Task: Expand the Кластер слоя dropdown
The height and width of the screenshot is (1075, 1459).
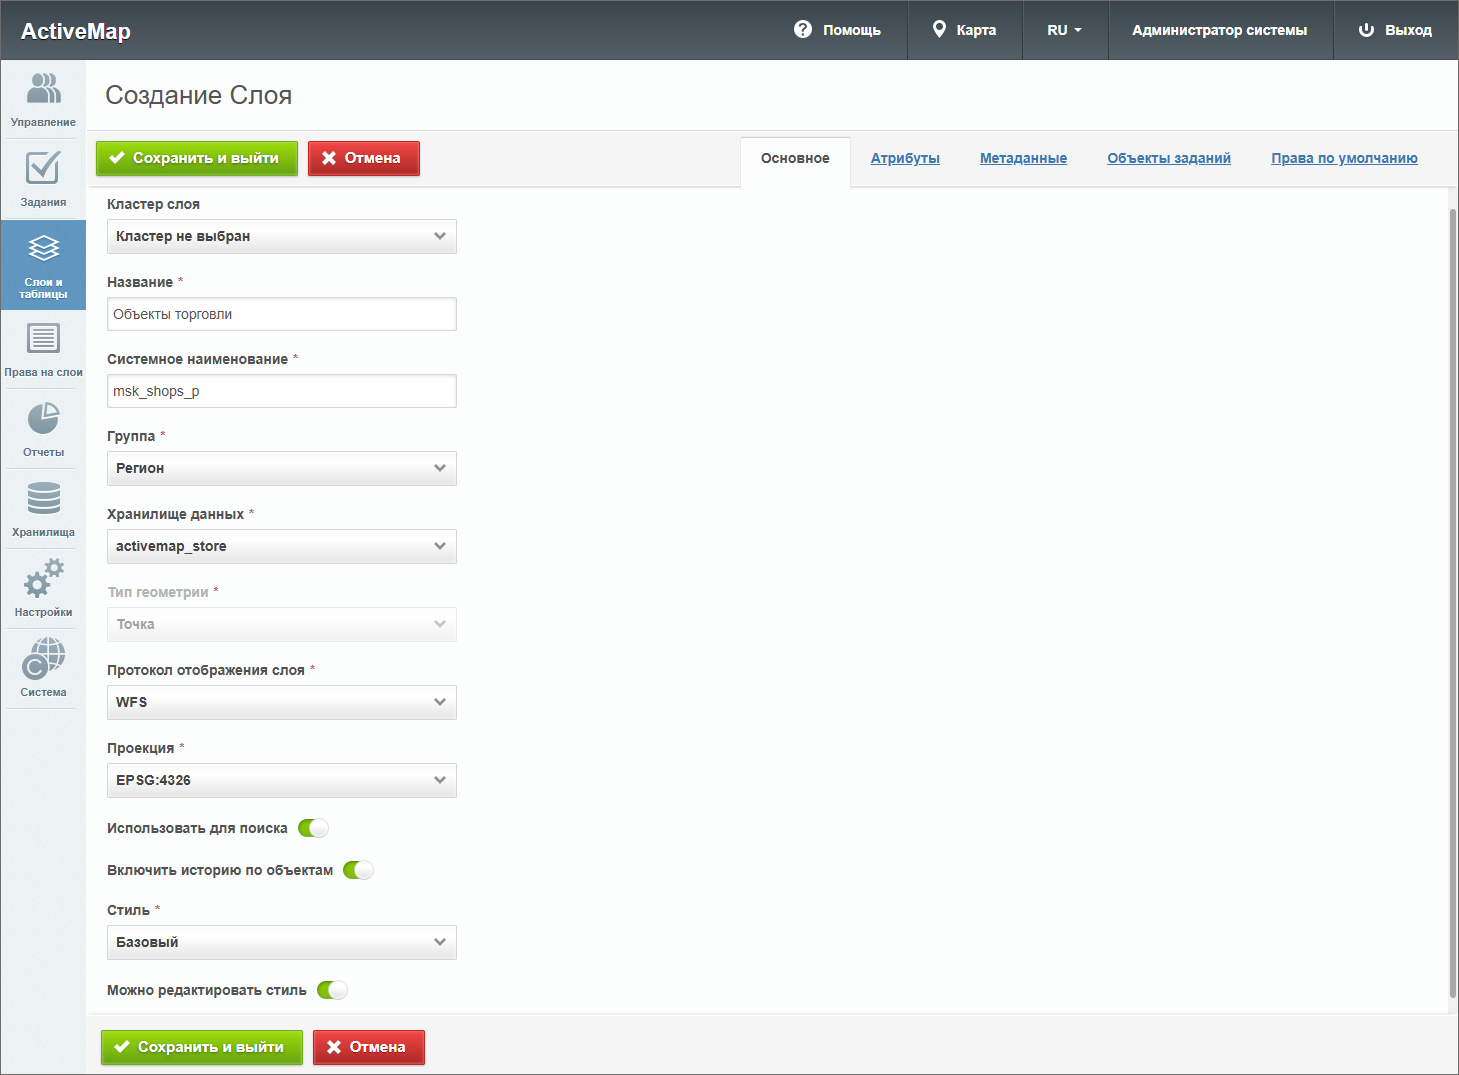Action: (x=281, y=236)
